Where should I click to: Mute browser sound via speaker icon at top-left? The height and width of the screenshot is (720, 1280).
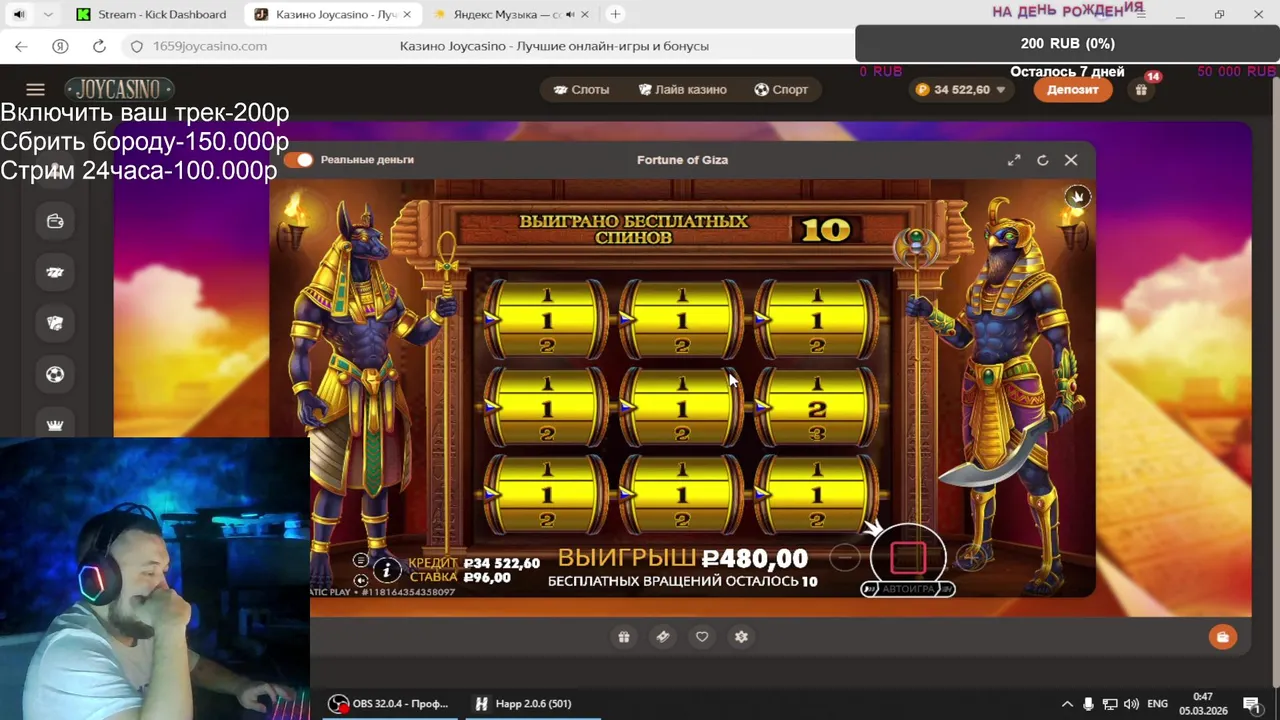coord(19,15)
